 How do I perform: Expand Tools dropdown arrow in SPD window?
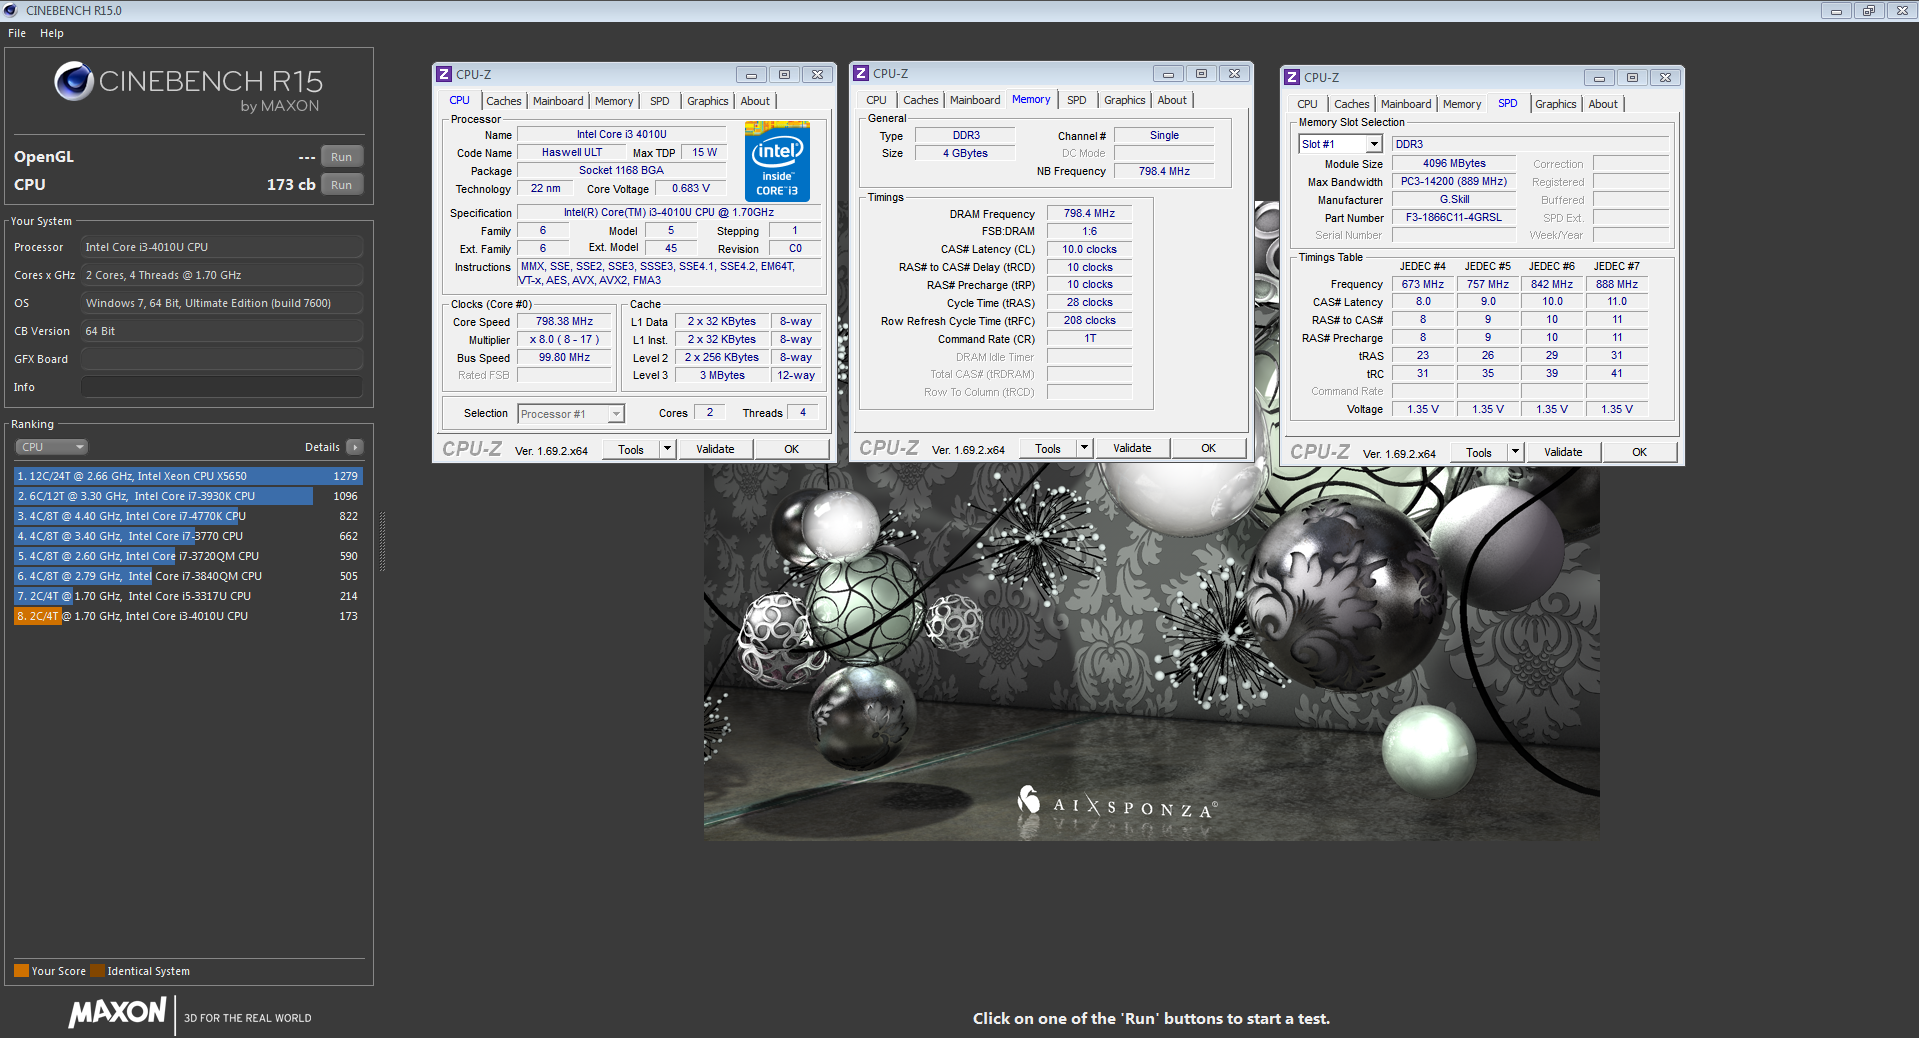pyautogui.click(x=1515, y=452)
